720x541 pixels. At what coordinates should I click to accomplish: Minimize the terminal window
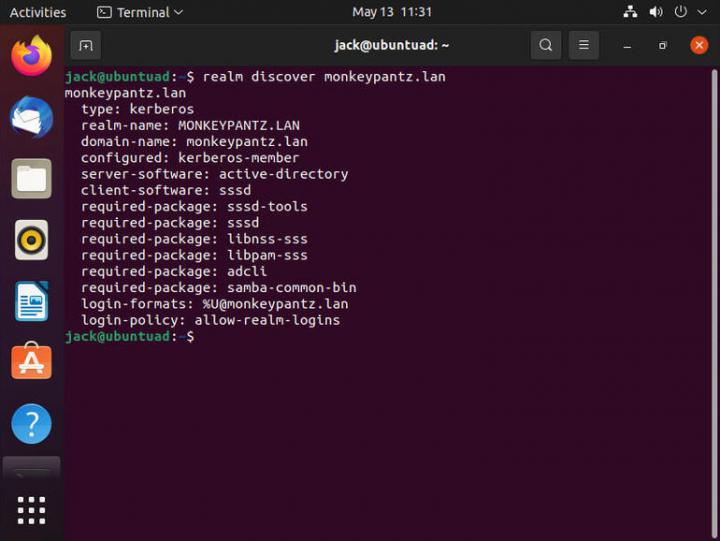tap(626, 46)
